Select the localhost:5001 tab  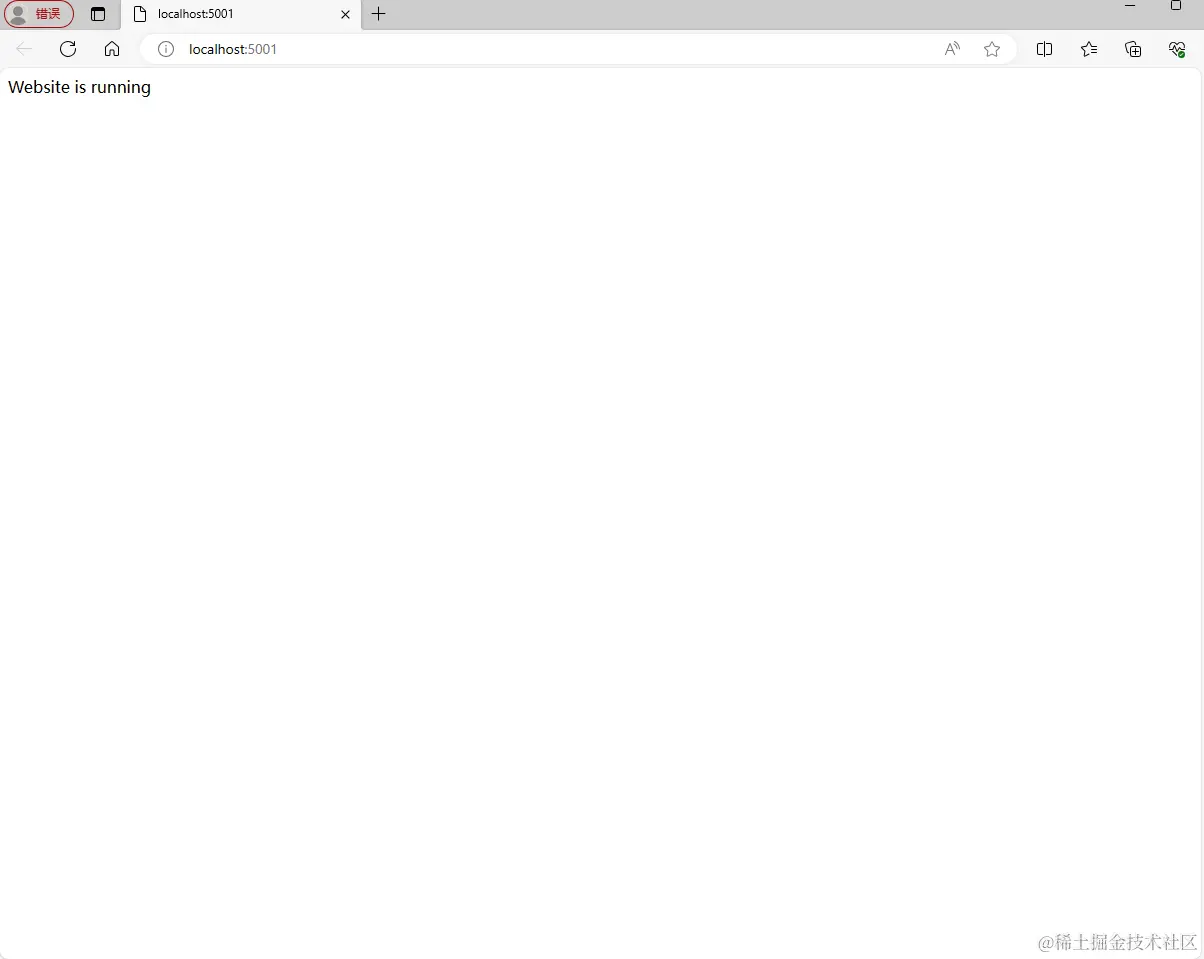(x=240, y=14)
